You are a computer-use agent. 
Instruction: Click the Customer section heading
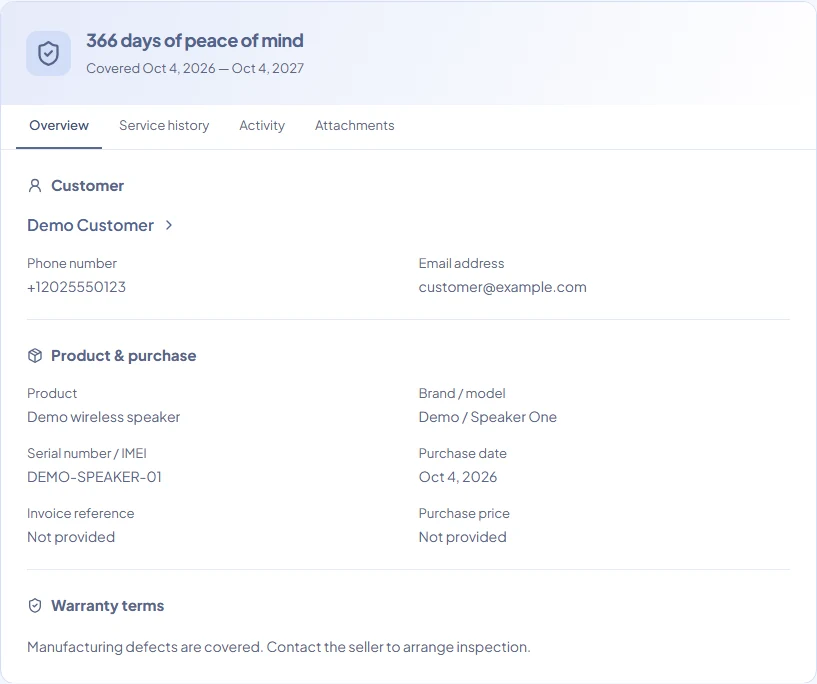click(88, 186)
